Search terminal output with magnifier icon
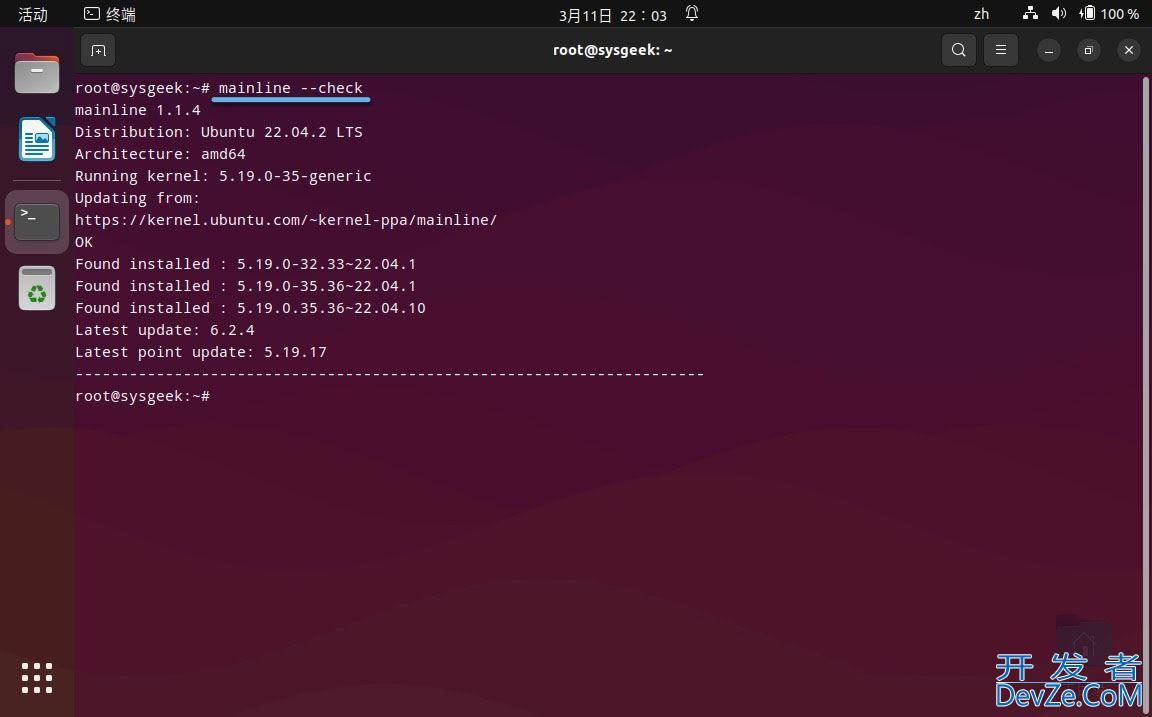Image resolution: width=1152 pixels, height=717 pixels. pos(959,50)
